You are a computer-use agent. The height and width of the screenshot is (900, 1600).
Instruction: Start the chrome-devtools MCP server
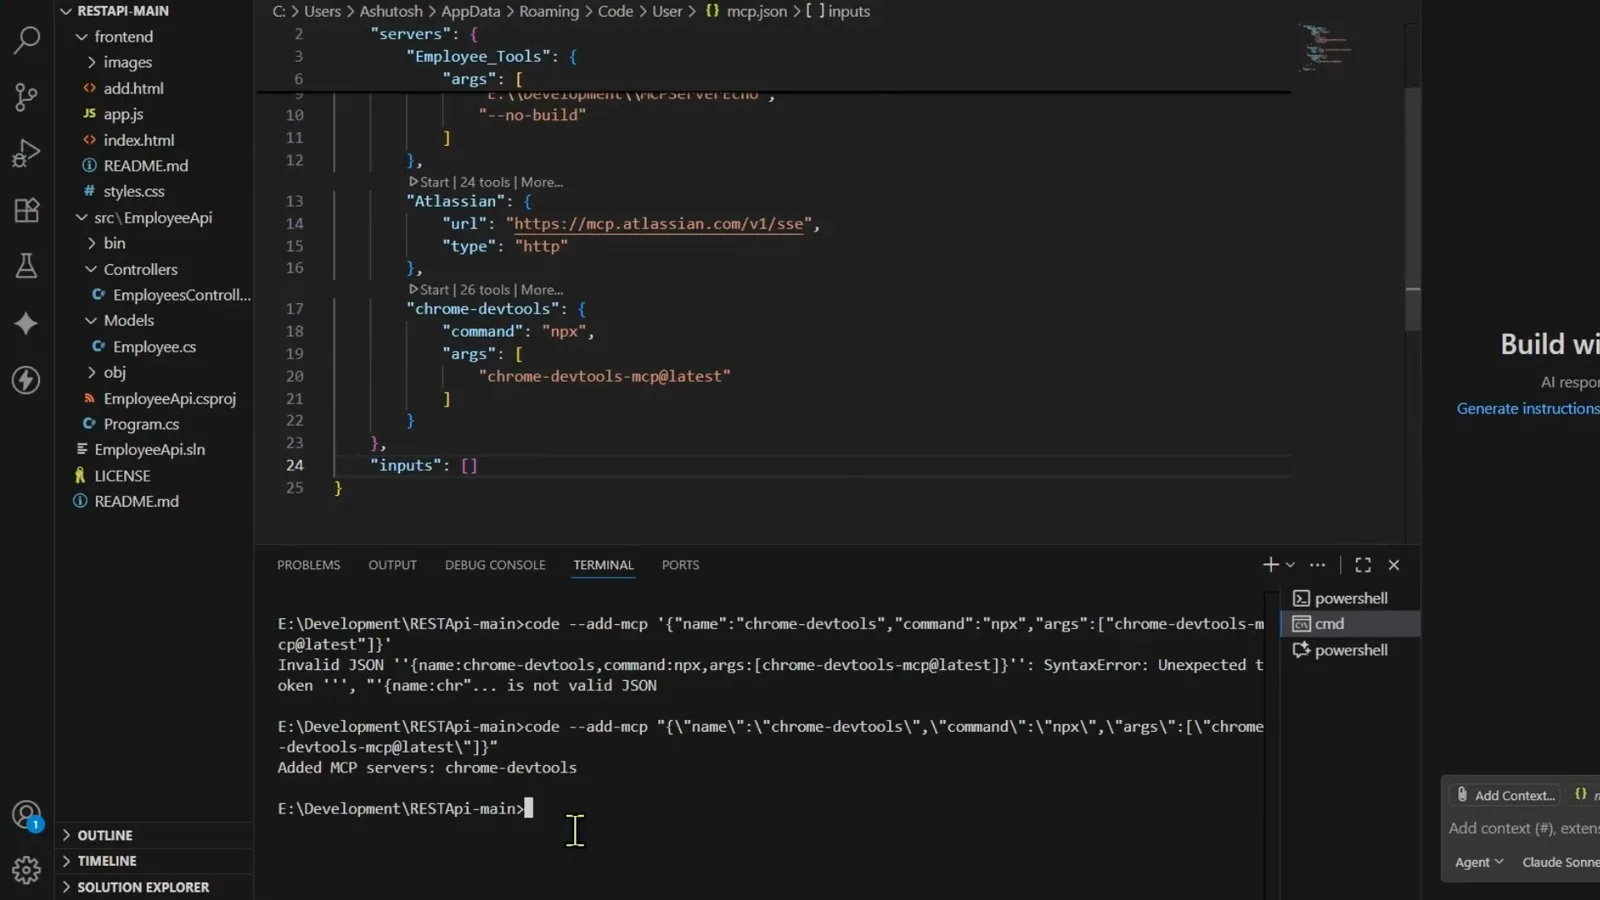[x=428, y=290]
